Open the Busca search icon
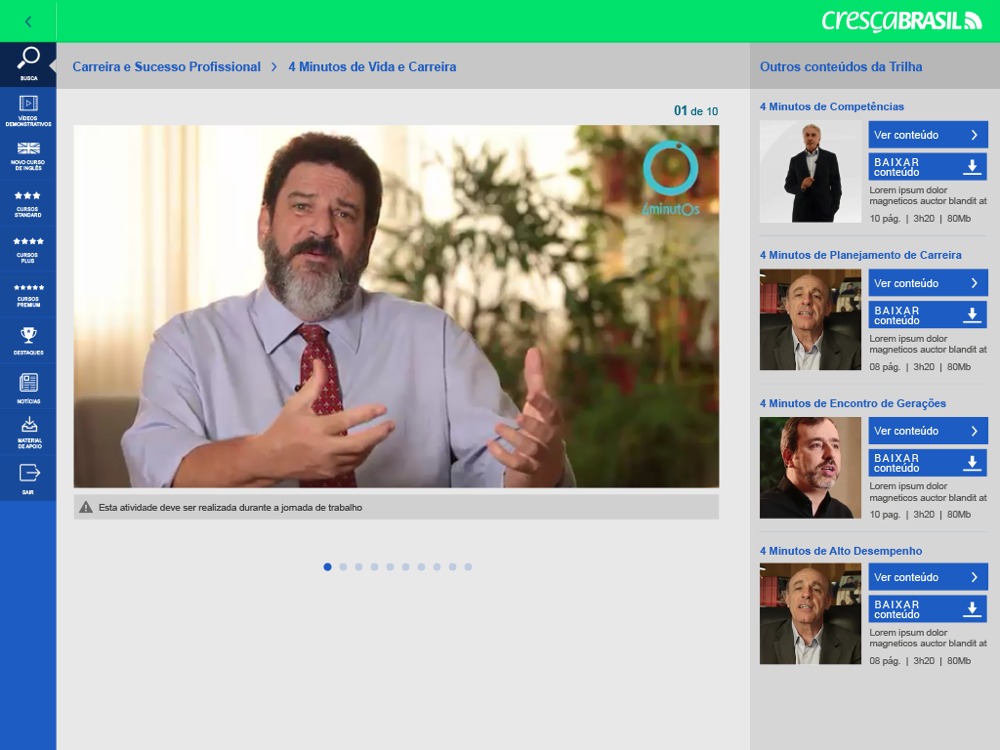The width and height of the screenshot is (1000, 750). coord(28,64)
